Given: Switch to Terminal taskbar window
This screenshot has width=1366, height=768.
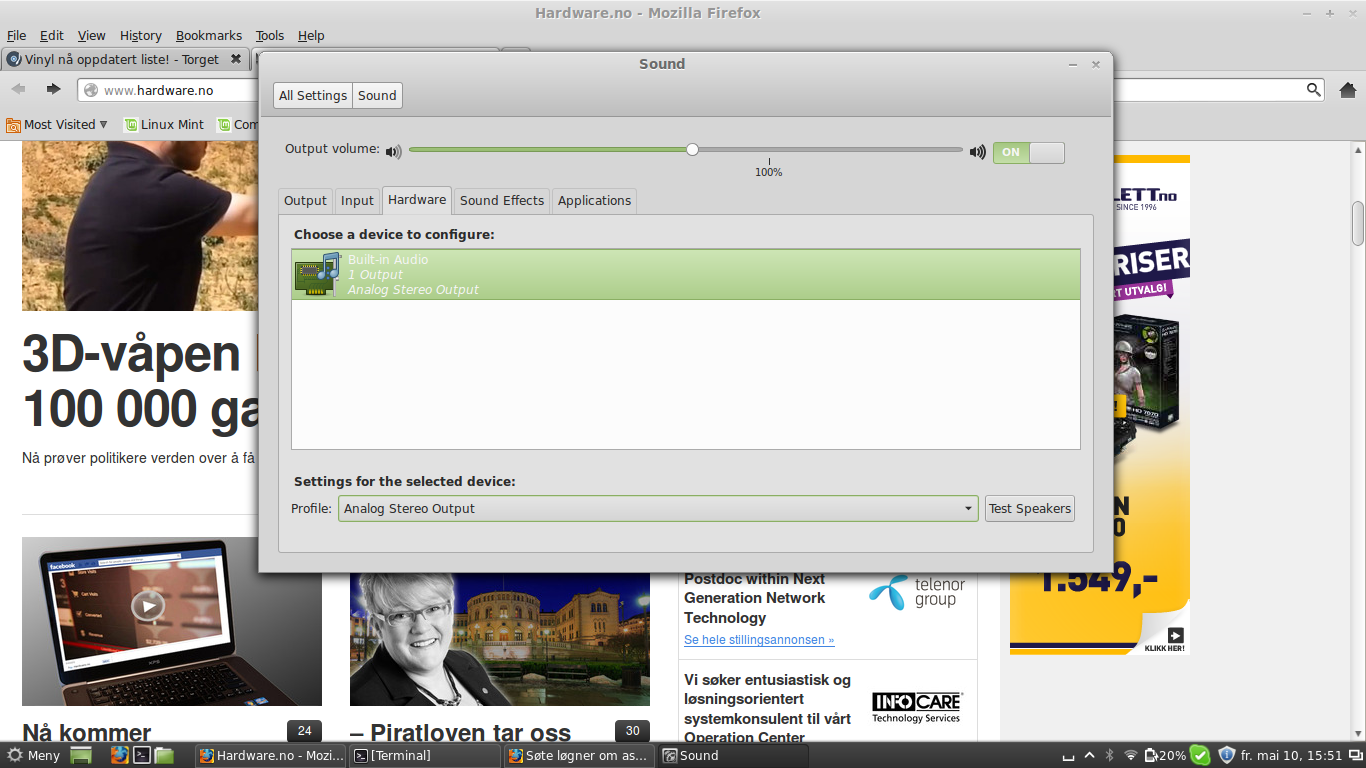Looking at the screenshot, I should coord(425,755).
